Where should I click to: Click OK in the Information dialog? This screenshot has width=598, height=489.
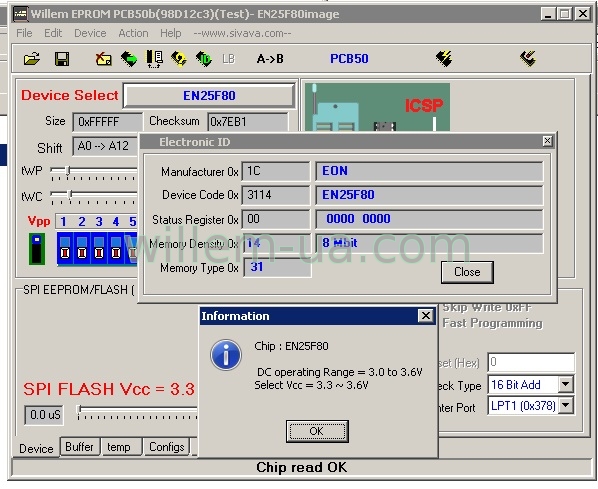[317, 431]
